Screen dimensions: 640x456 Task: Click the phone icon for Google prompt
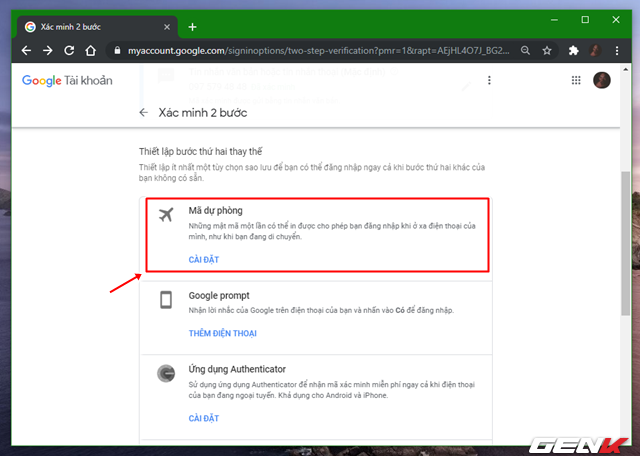(x=166, y=300)
